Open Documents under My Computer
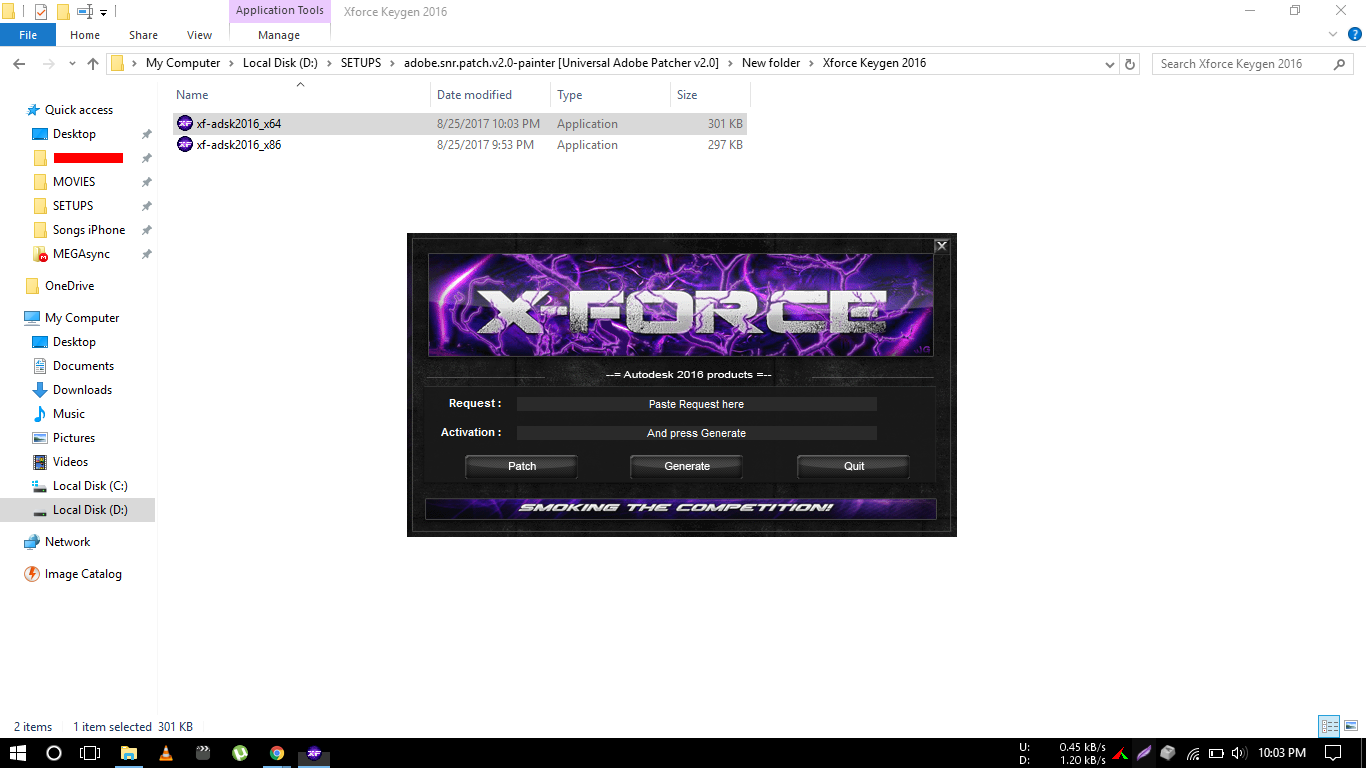 coord(83,366)
